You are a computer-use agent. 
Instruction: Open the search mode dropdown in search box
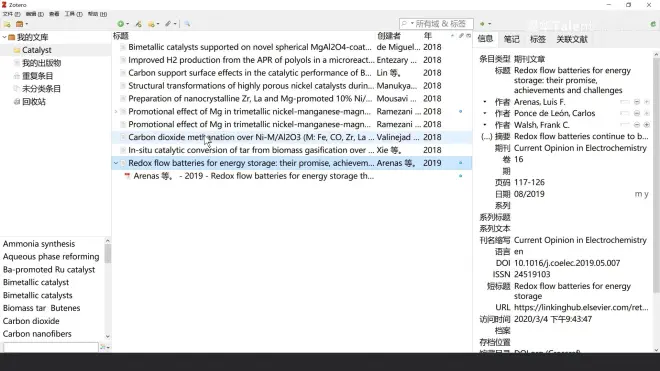pyautogui.click(x=407, y=24)
